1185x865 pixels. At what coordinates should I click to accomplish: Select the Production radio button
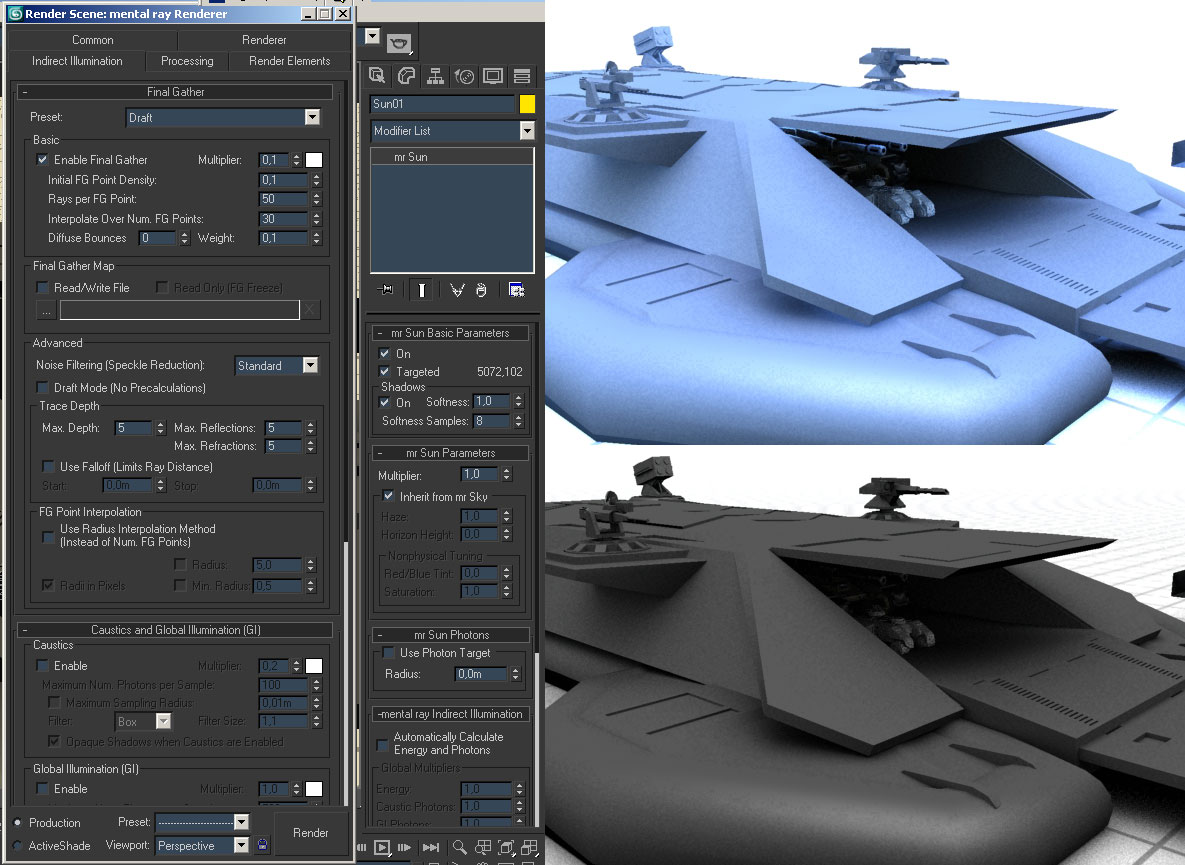pos(17,823)
